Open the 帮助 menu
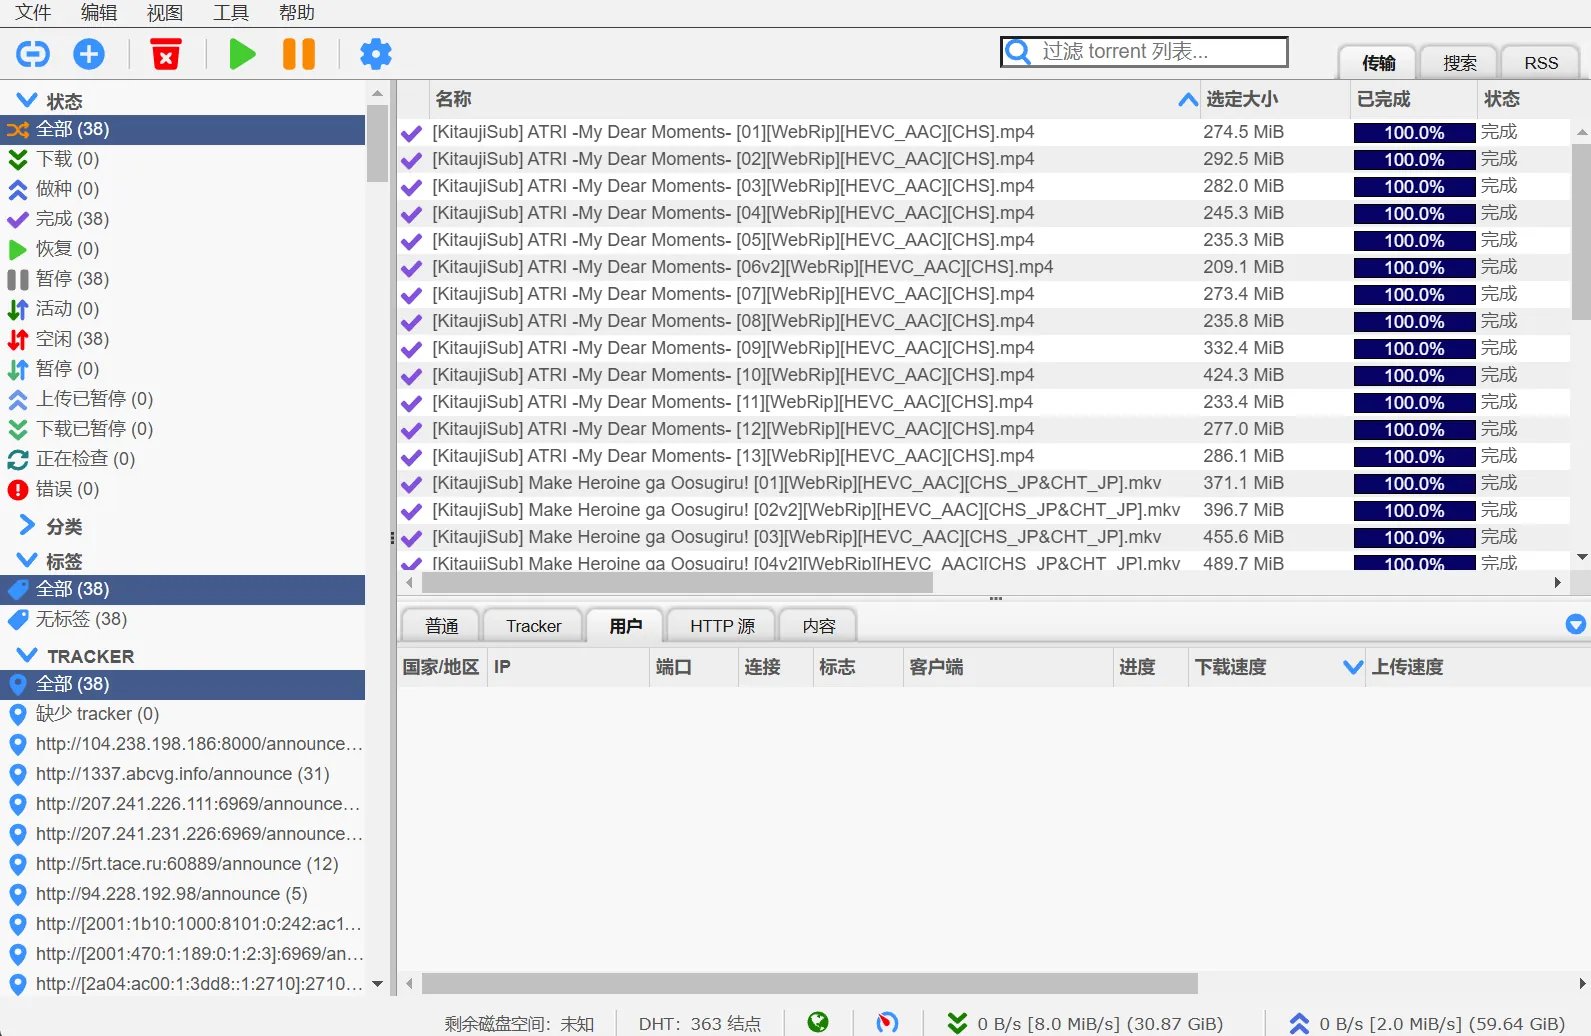 [297, 13]
